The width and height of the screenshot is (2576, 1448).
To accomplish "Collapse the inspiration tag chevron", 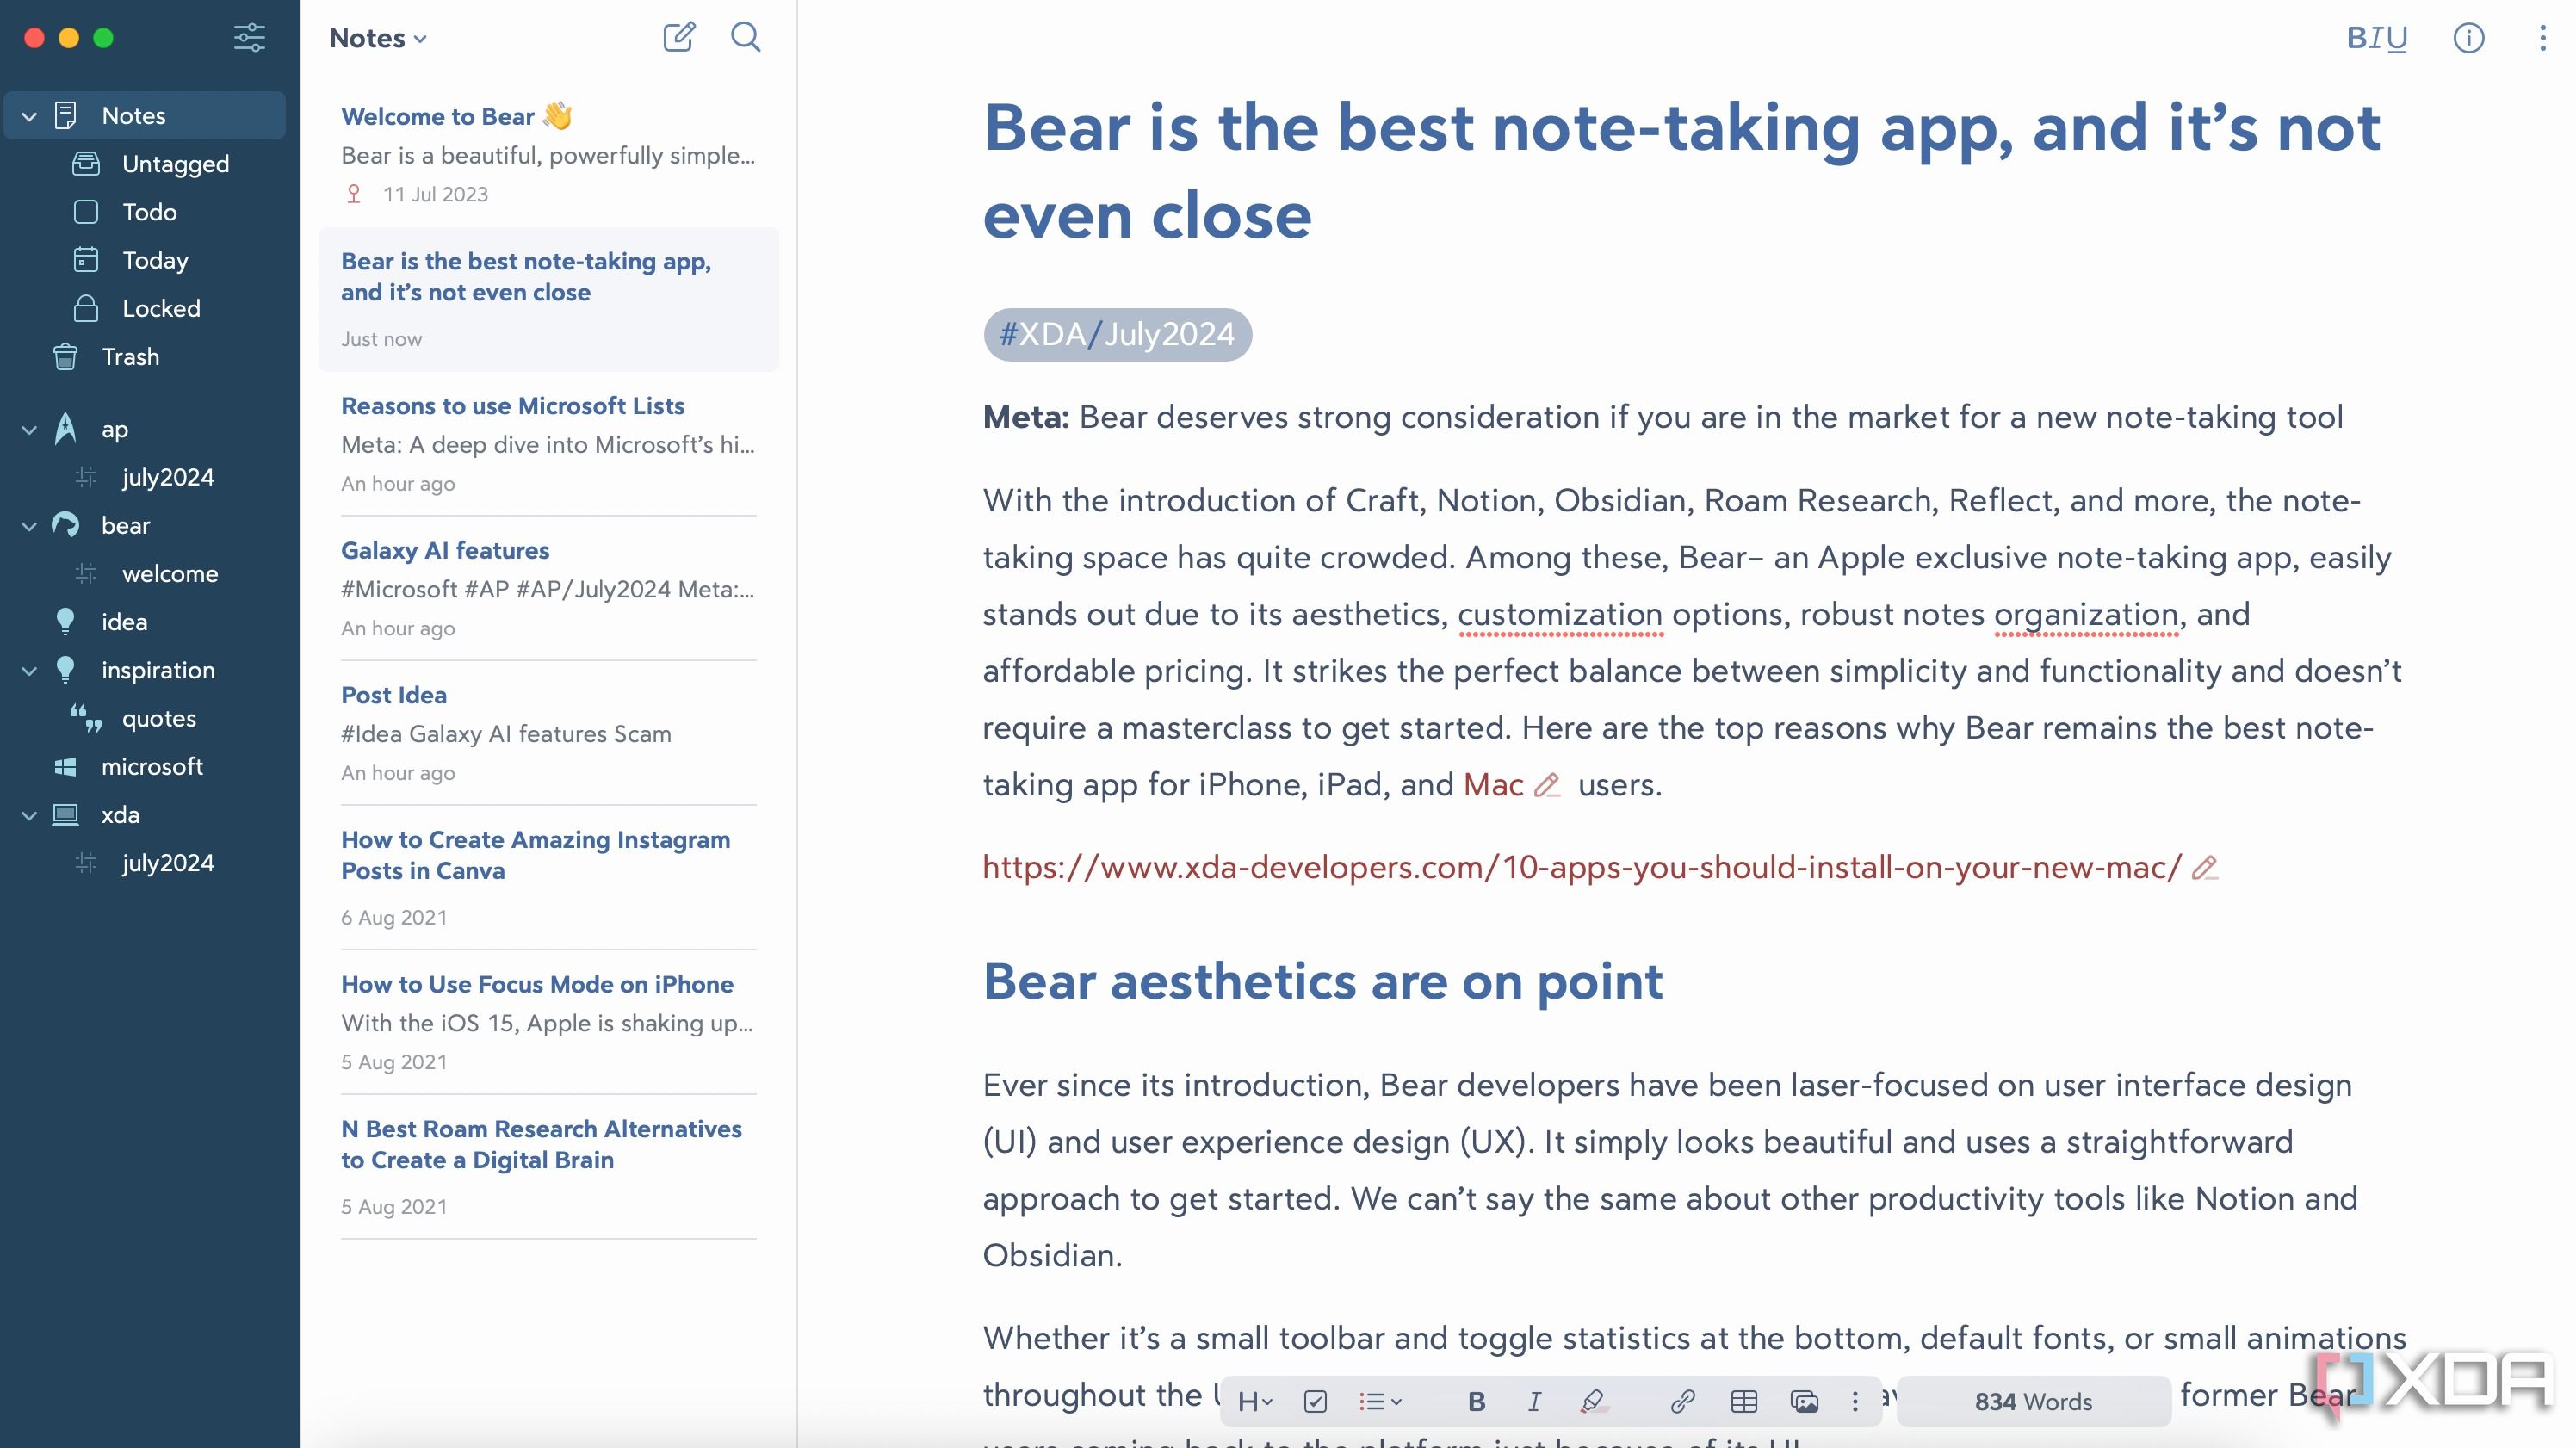I will coord(29,671).
